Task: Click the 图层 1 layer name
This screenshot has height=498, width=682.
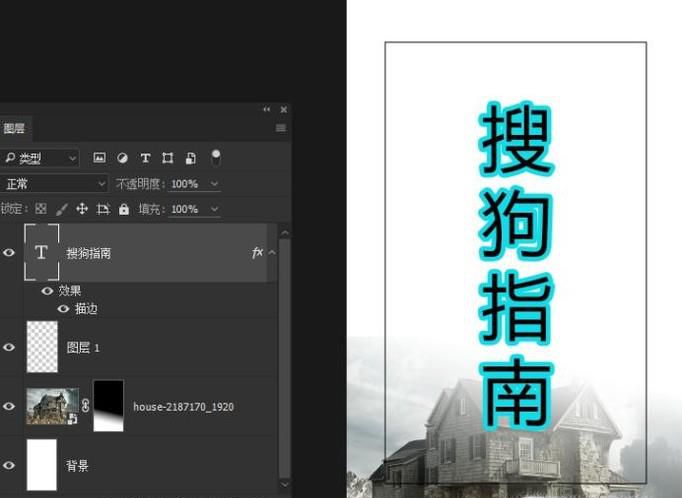Action: (83, 348)
